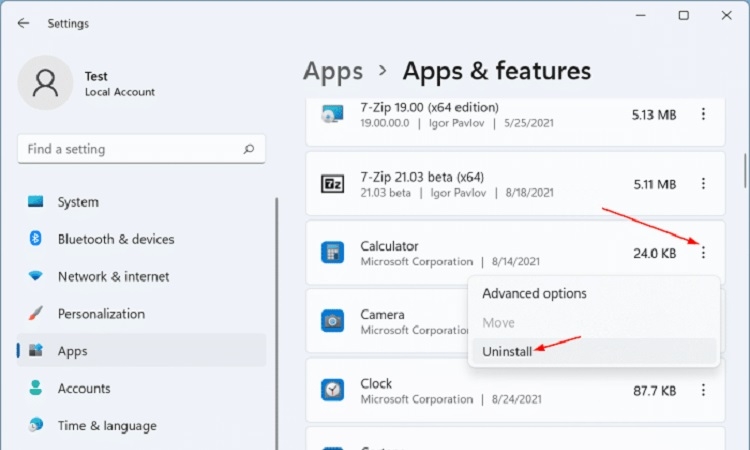The width and height of the screenshot is (750, 450).
Task: Click the Apps & features heading
Action: [x=496, y=71]
